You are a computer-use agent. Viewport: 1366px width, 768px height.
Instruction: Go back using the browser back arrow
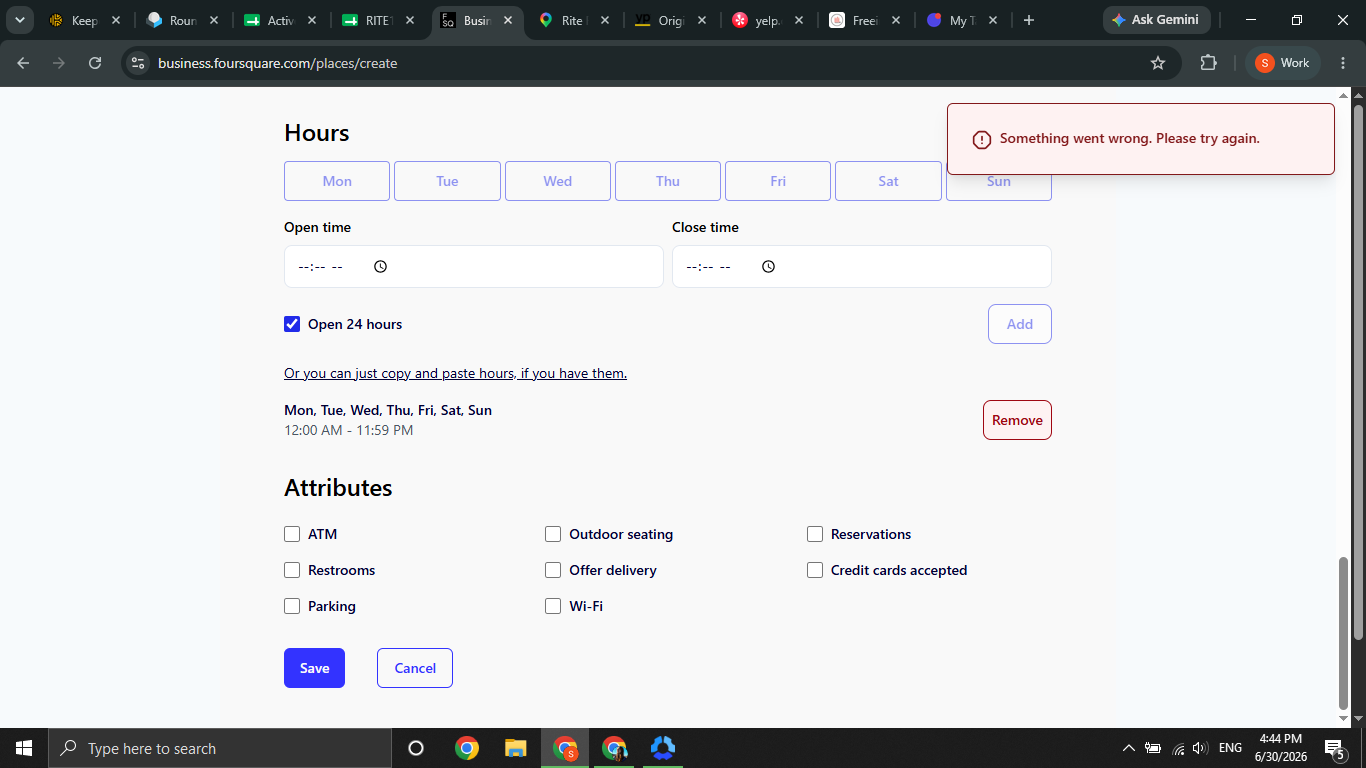(23, 63)
